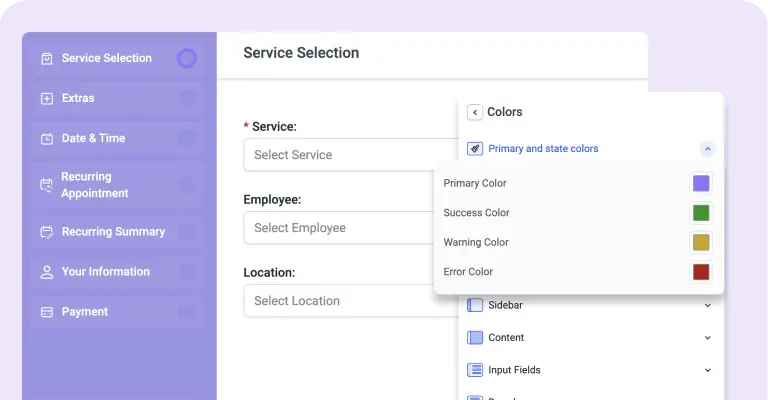The width and height of the screenshot is (768, 400).
Task: Open the Select Employee dropdown
Action: tap(339, 228)
